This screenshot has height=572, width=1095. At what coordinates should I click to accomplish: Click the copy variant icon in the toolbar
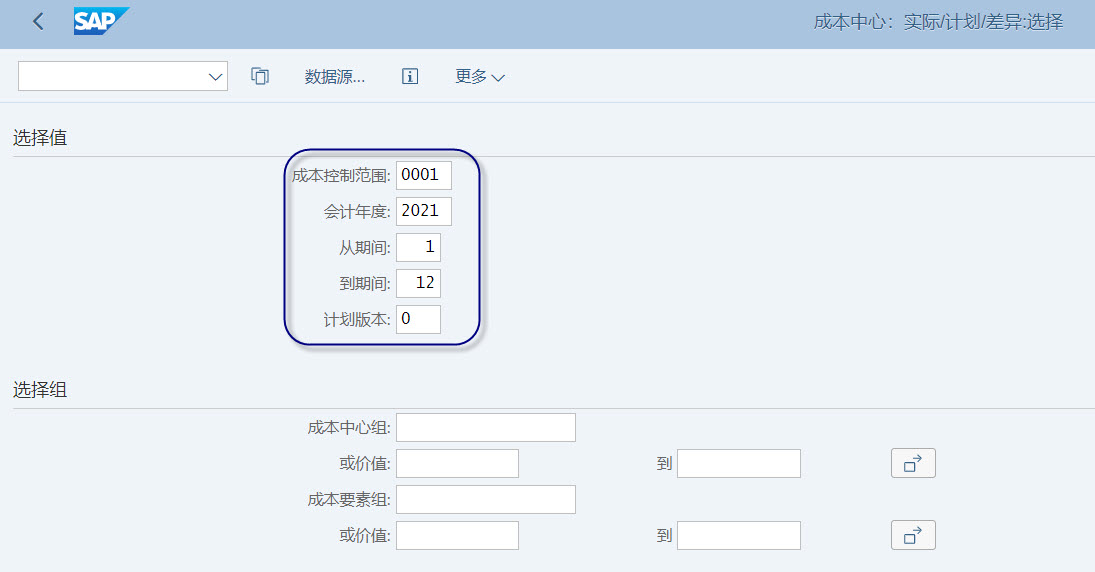click(x=260, y=76)
